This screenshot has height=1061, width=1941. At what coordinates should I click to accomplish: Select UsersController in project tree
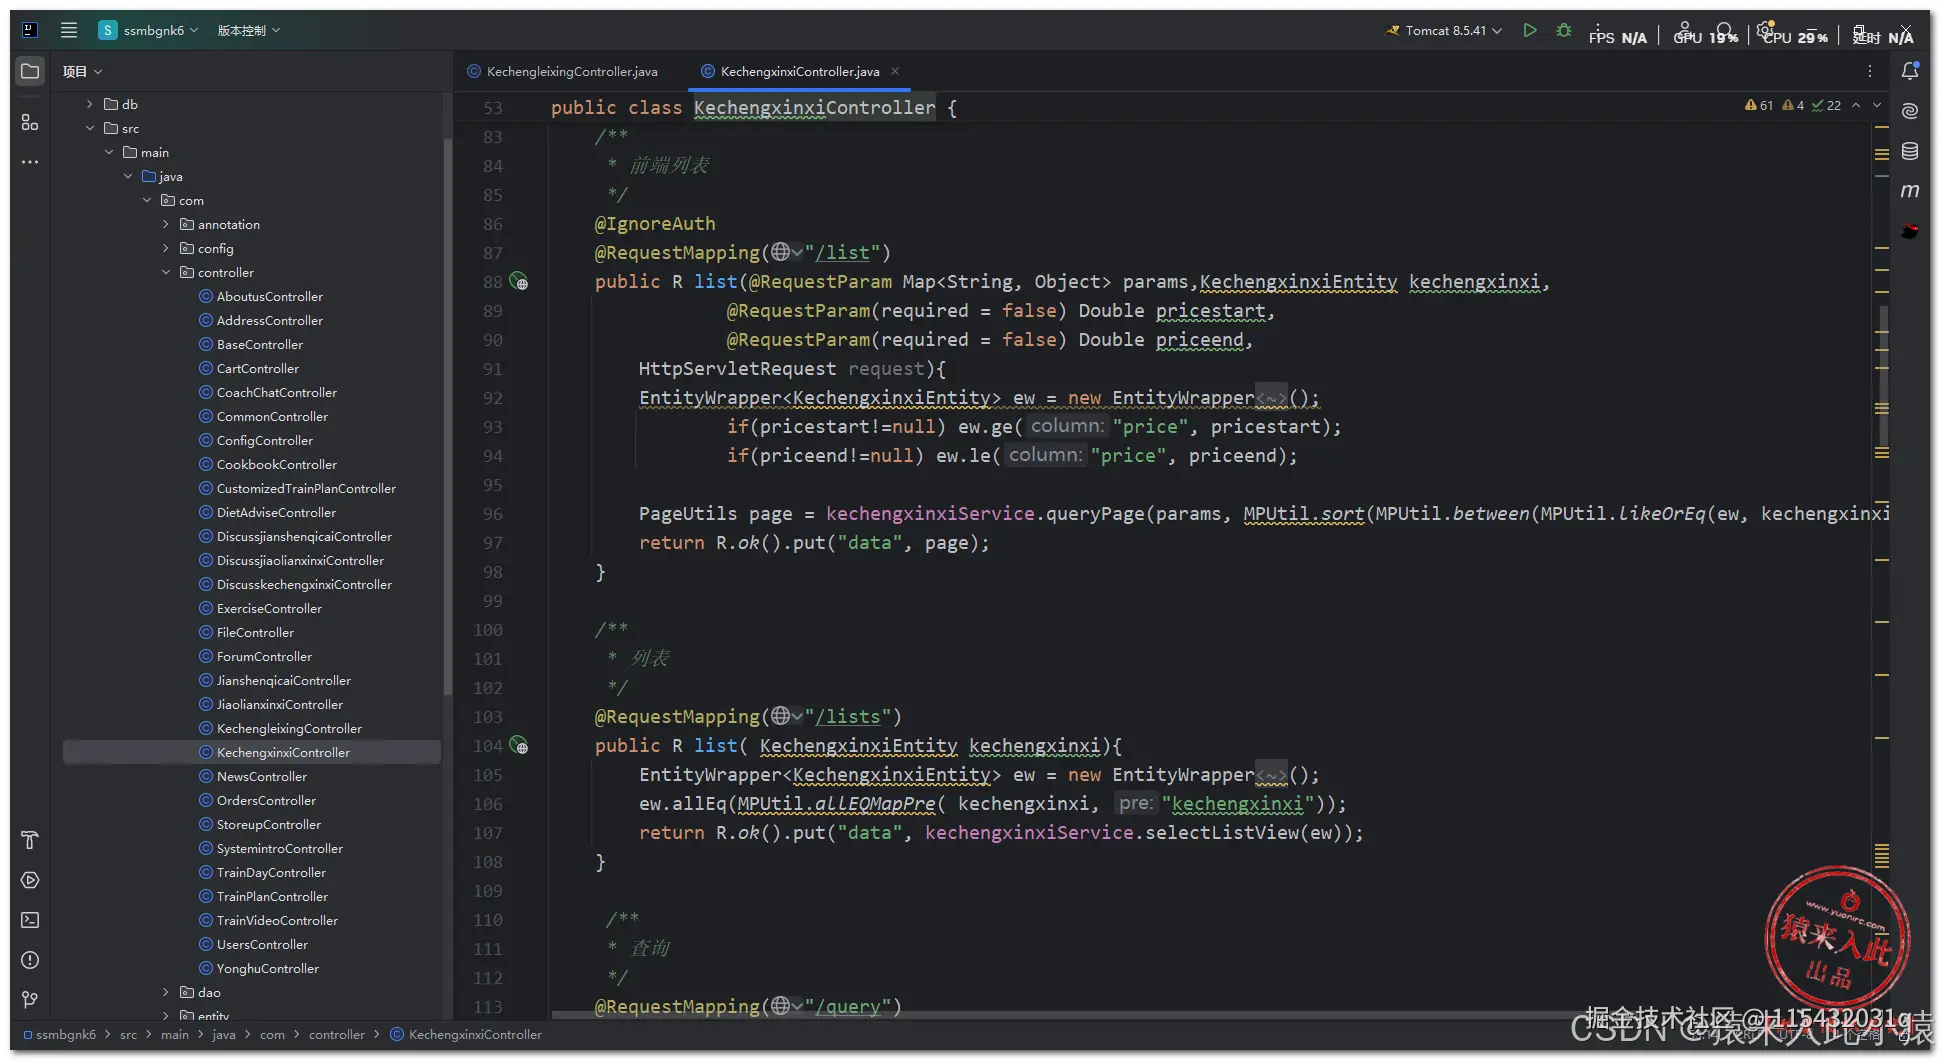(x=262, y=944)
